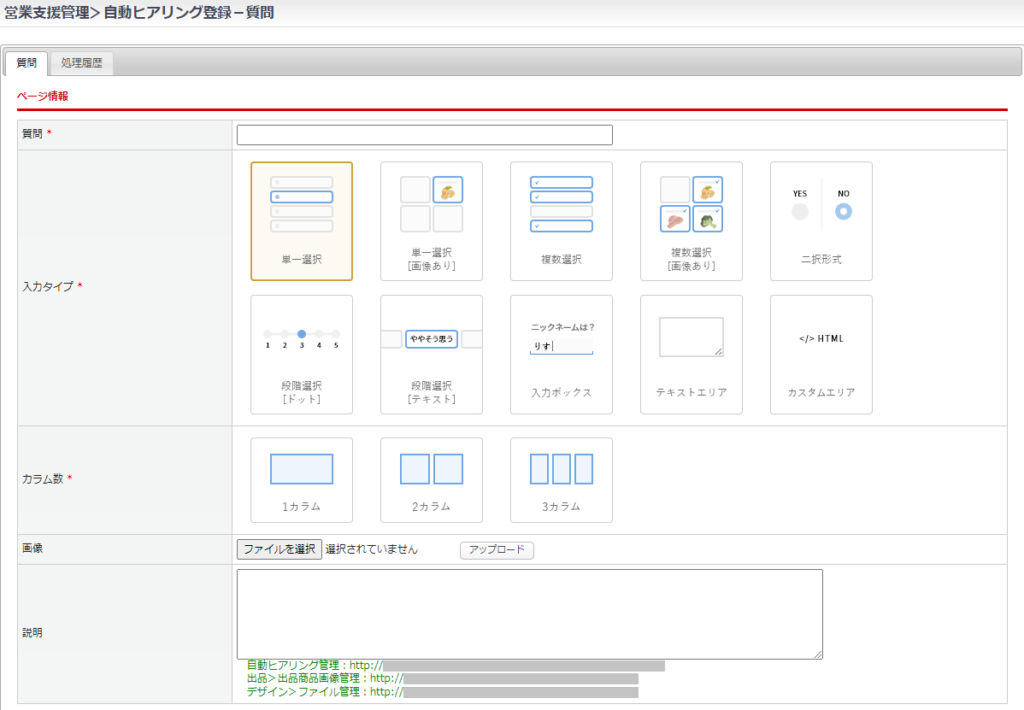Open the 質問 tab
This screenshot has height=710, width=1024.
27,63
